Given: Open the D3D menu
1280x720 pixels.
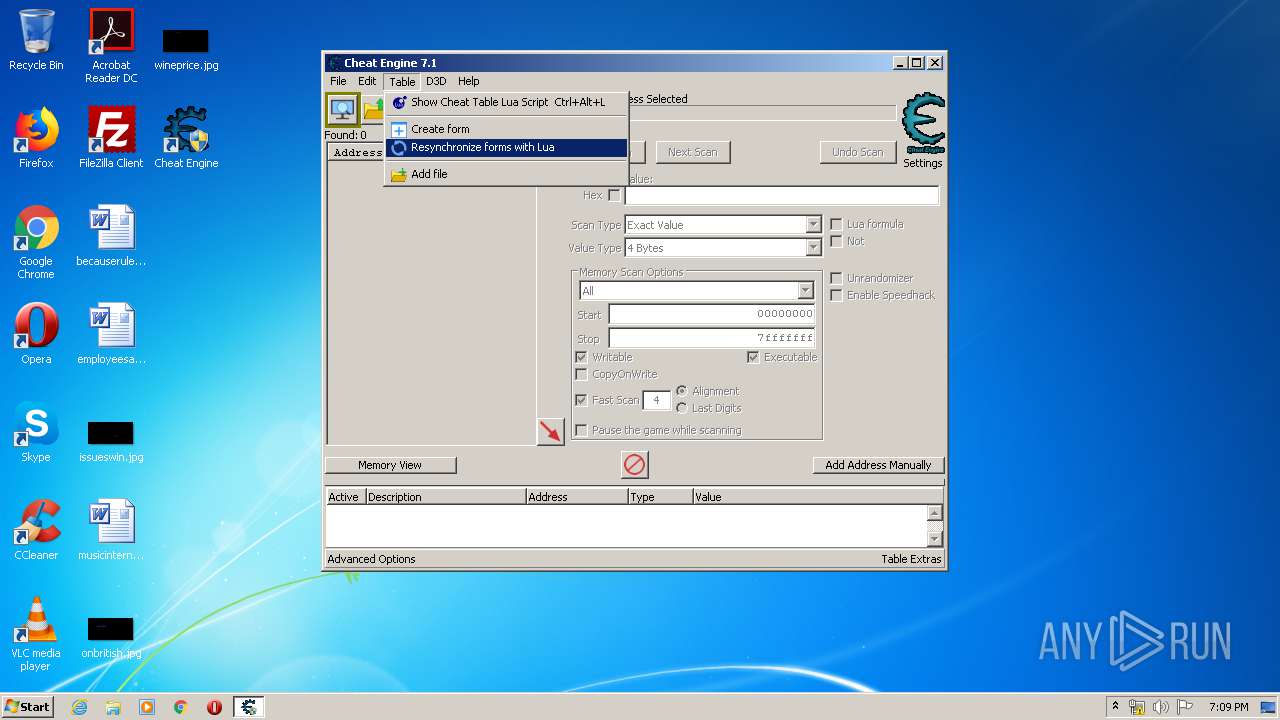Looking at the screenshot, I should (436, 81).
